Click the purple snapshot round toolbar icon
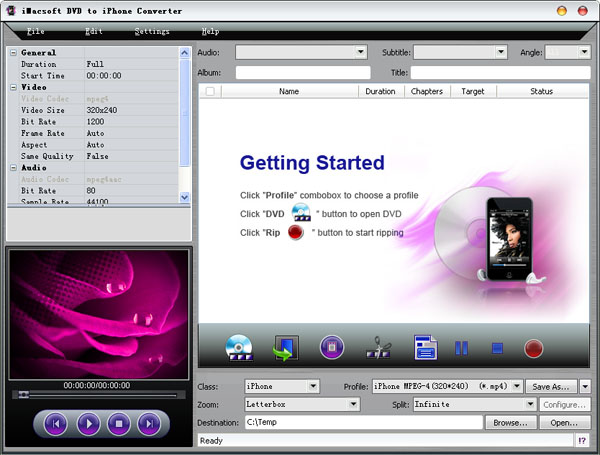Screen dimensions: 600x455 tap(332, 347)
